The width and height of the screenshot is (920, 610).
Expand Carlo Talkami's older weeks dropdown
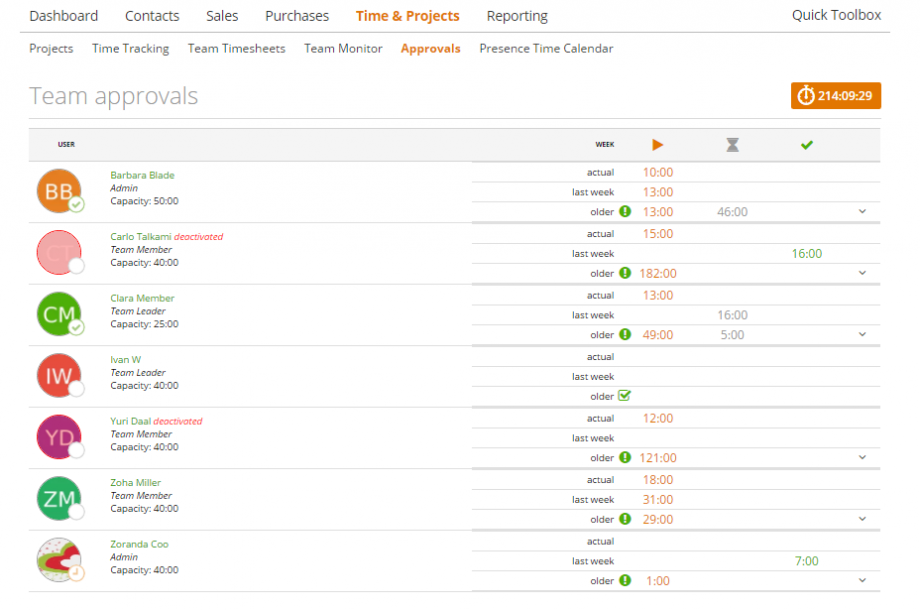(861, 273)
